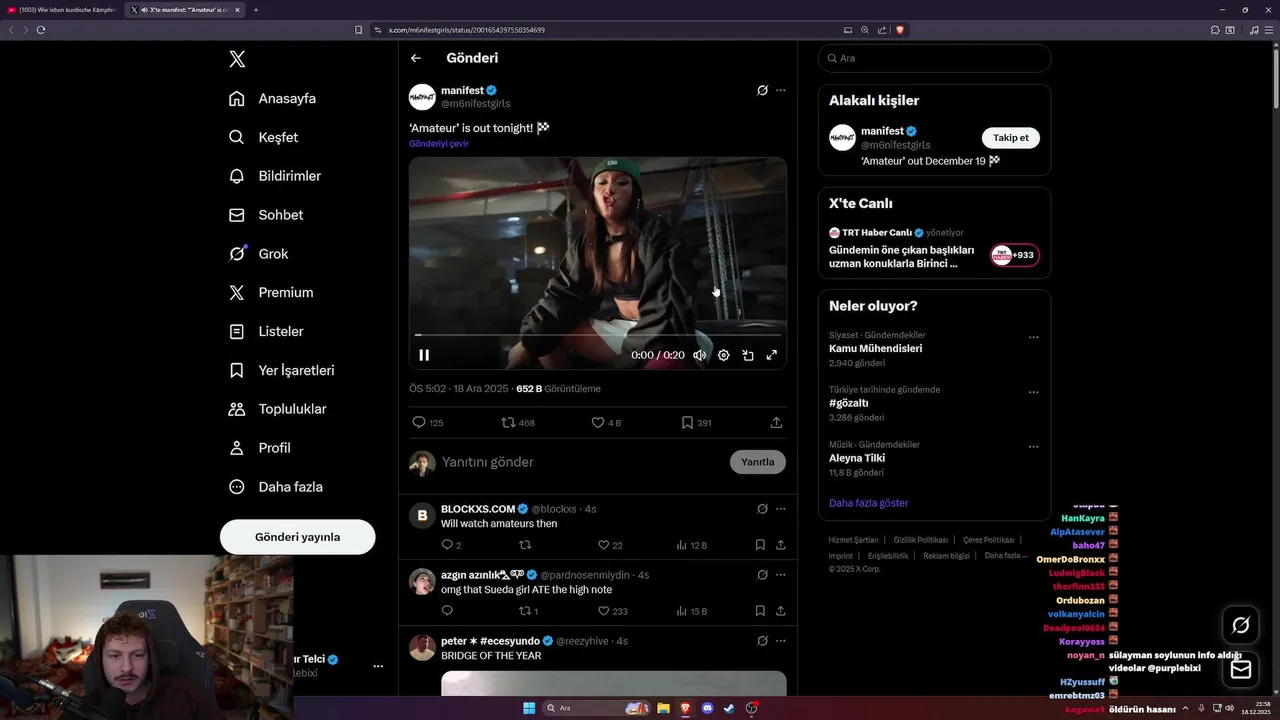Expand the Daha fazla menu

276,487
